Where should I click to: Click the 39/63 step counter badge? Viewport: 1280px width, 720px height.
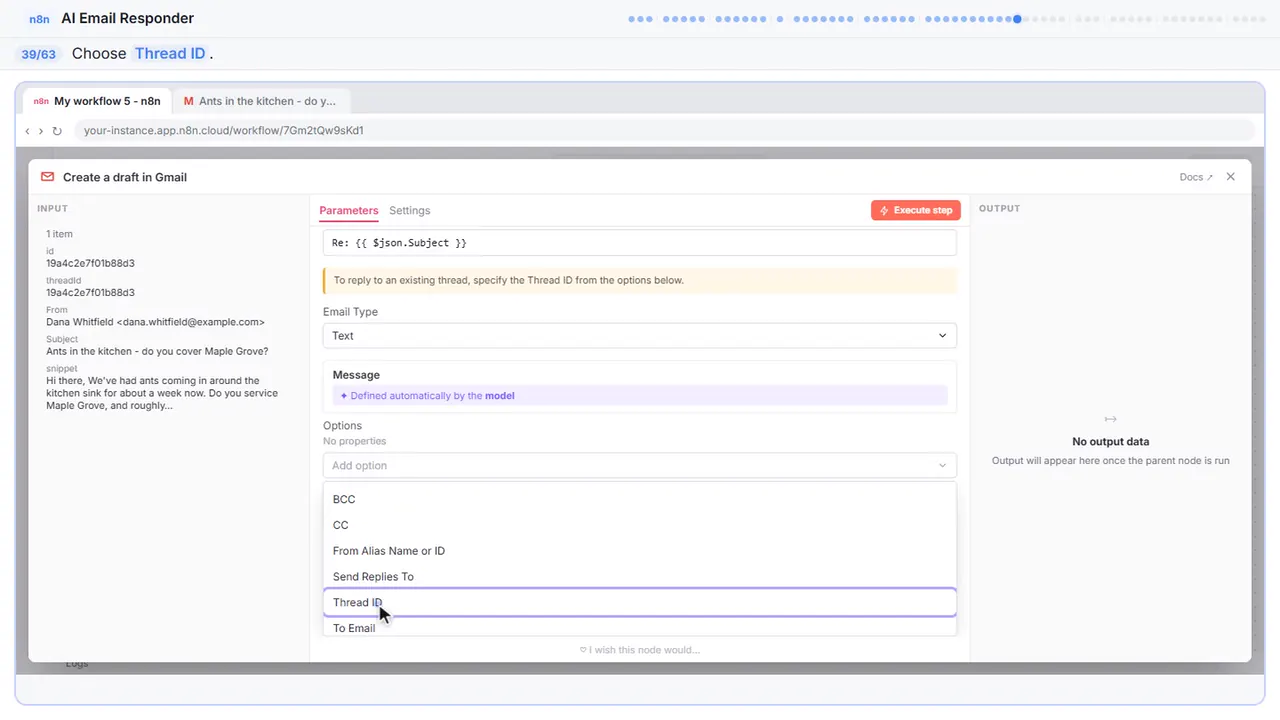pyautogui.click(x=39, y=54)
